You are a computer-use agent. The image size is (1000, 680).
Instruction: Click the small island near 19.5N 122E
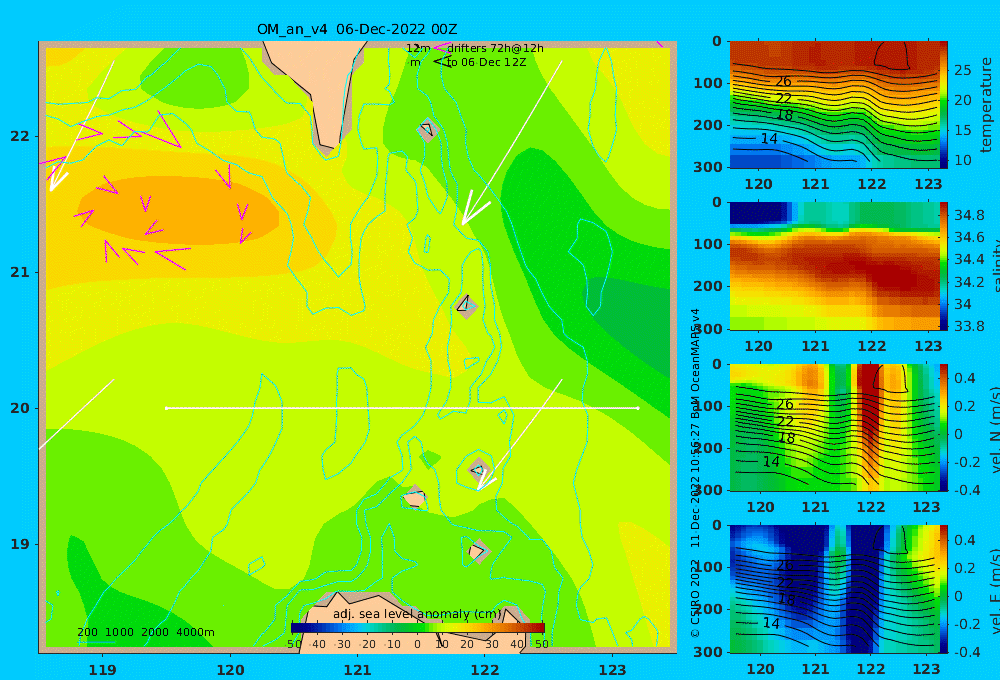tap(478, 471)
